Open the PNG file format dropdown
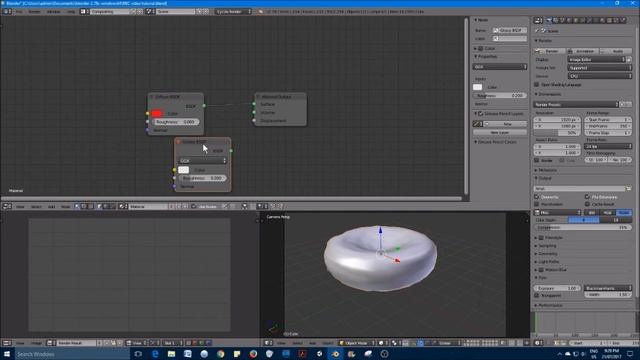The height and width of the screenshot is (360, 640). coord(557,213)
